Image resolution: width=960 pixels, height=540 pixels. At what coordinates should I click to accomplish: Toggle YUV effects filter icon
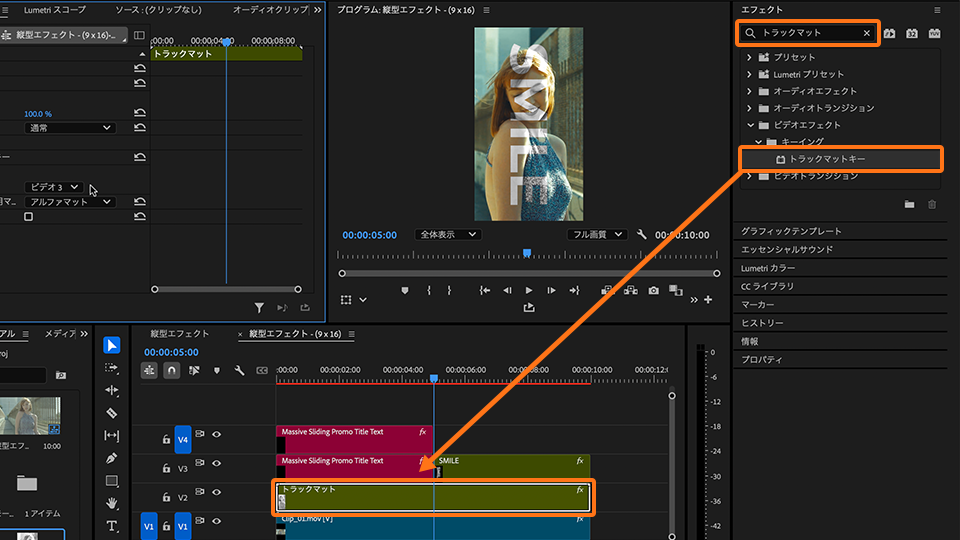pyautogui.click(x=934, y=34)
